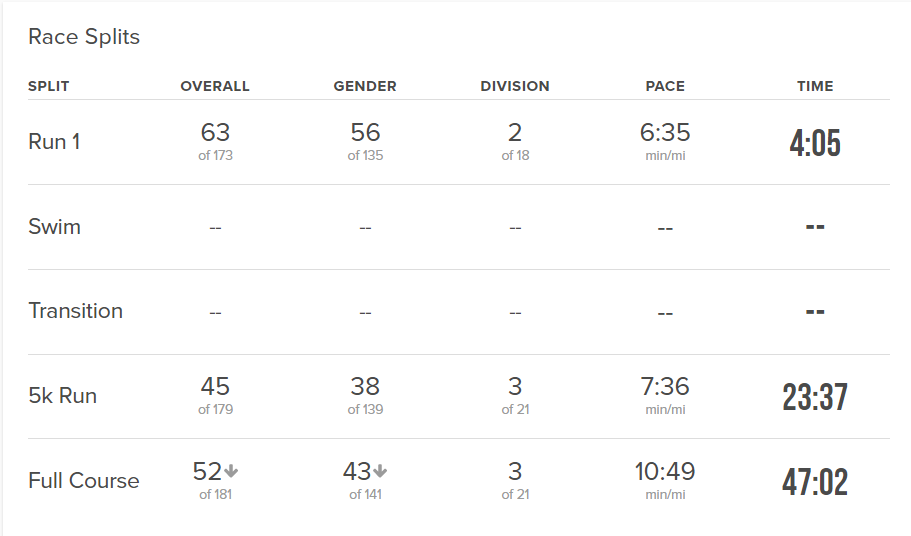Screen dimensions: 911x536
Task: Click the Run 1 time 4:05
Action: [815, 143]
